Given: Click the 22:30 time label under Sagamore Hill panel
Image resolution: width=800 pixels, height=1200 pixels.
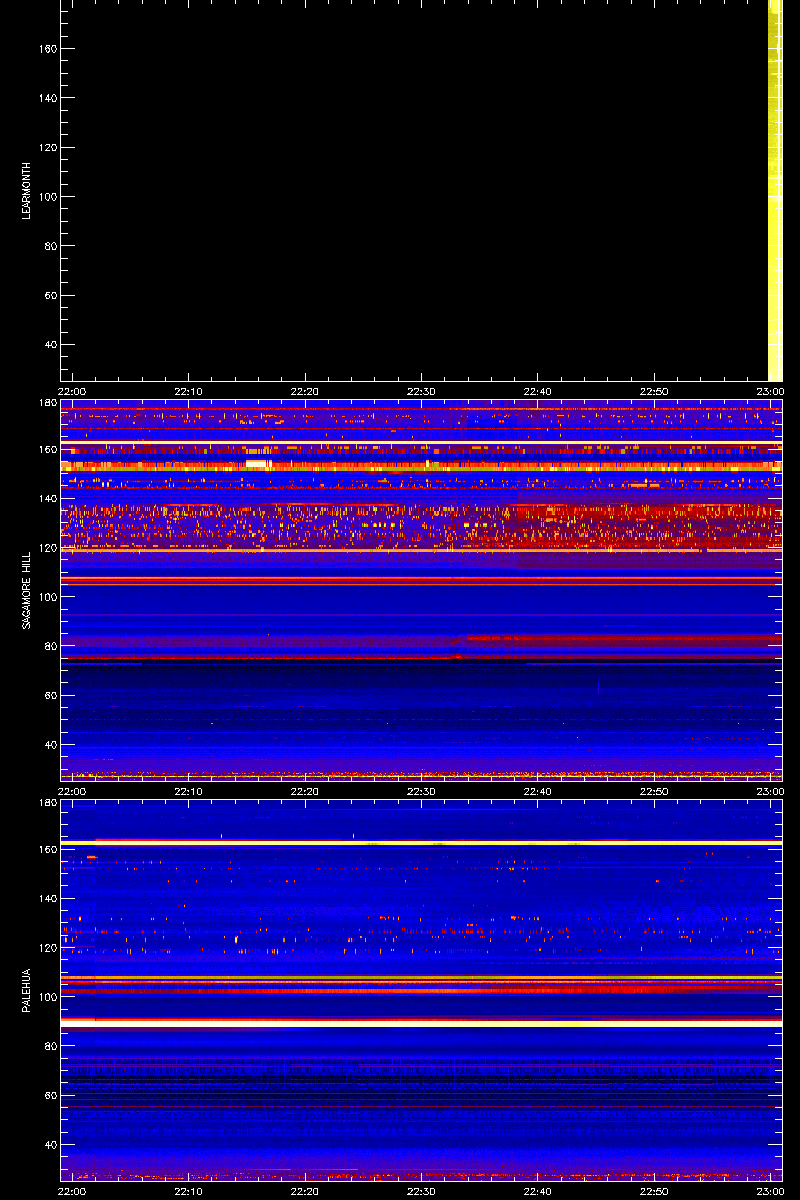Looking at the screenshot, I should tap(422, 791).
